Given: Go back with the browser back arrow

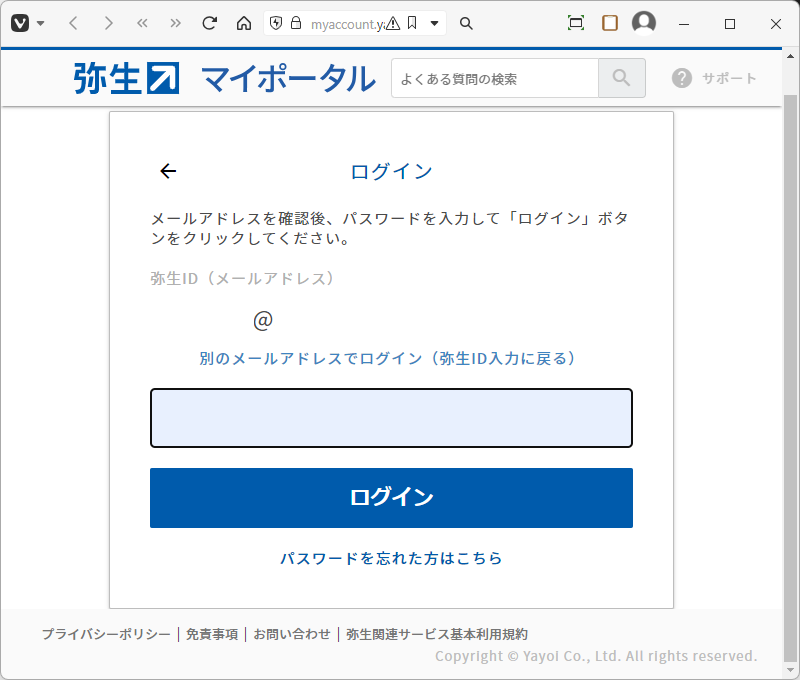Looking at the screenshot, I should click(73, 23).
